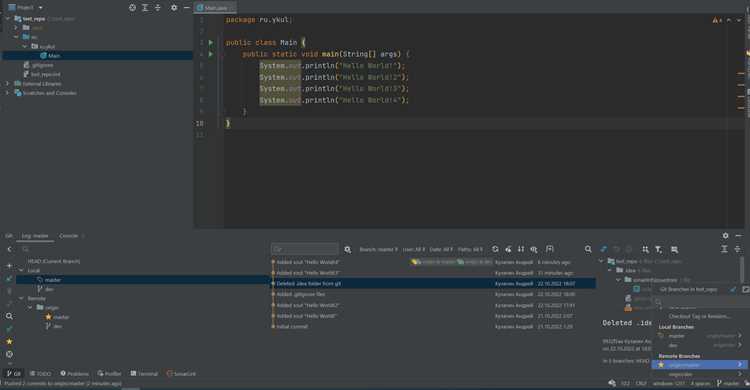Collapse the origin remote folder

click(x=30, y=308)
